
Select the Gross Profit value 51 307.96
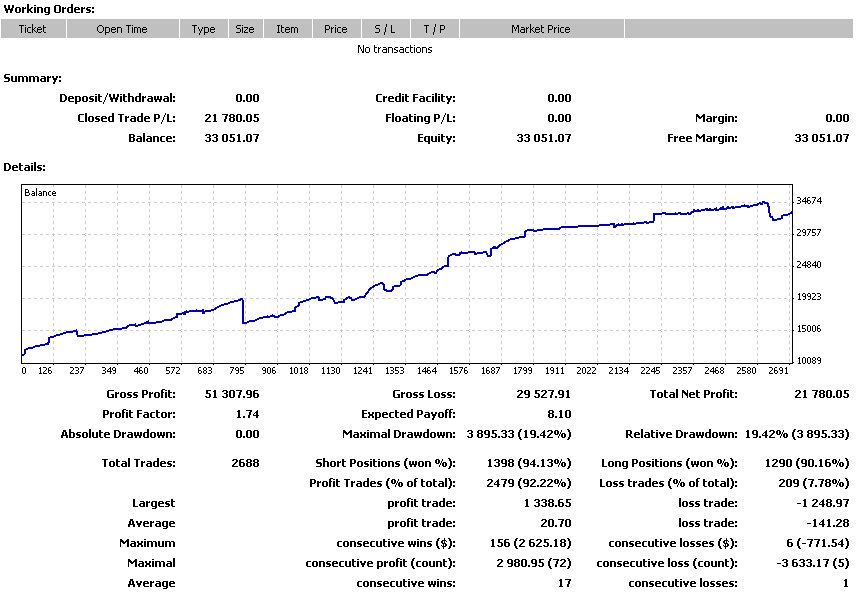232,394
